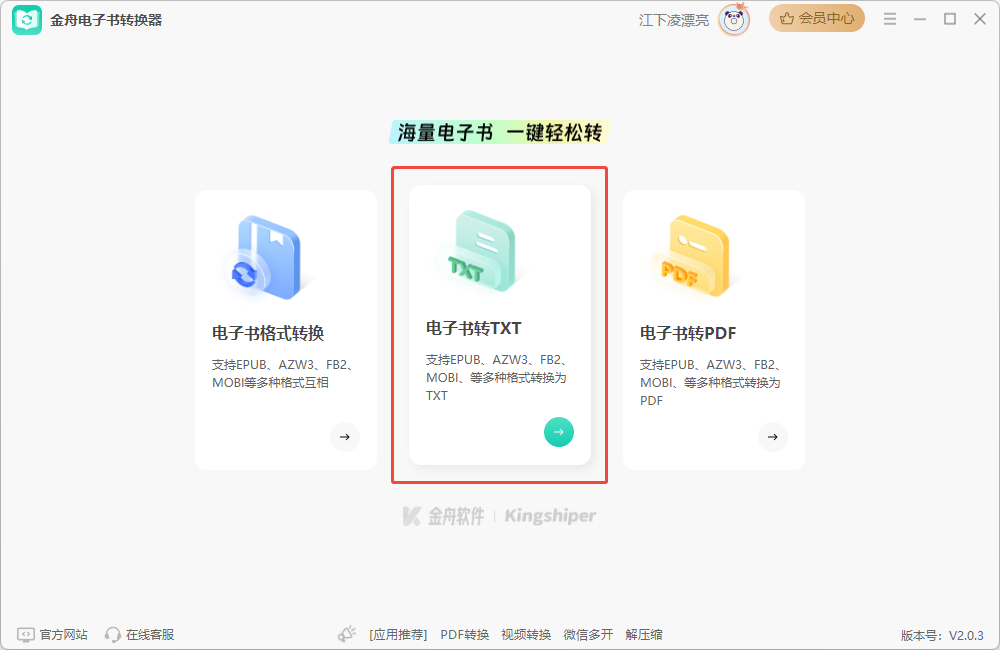Click the 金舟电子书转换器 window title text
This screenshot has height=650, width=1000.
(x=107, y=20)
